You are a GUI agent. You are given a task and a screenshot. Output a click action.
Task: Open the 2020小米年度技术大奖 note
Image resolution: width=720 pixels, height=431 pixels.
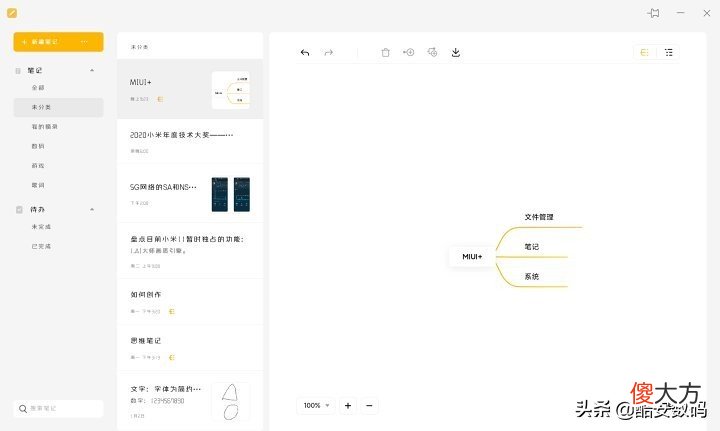point(190,142)
